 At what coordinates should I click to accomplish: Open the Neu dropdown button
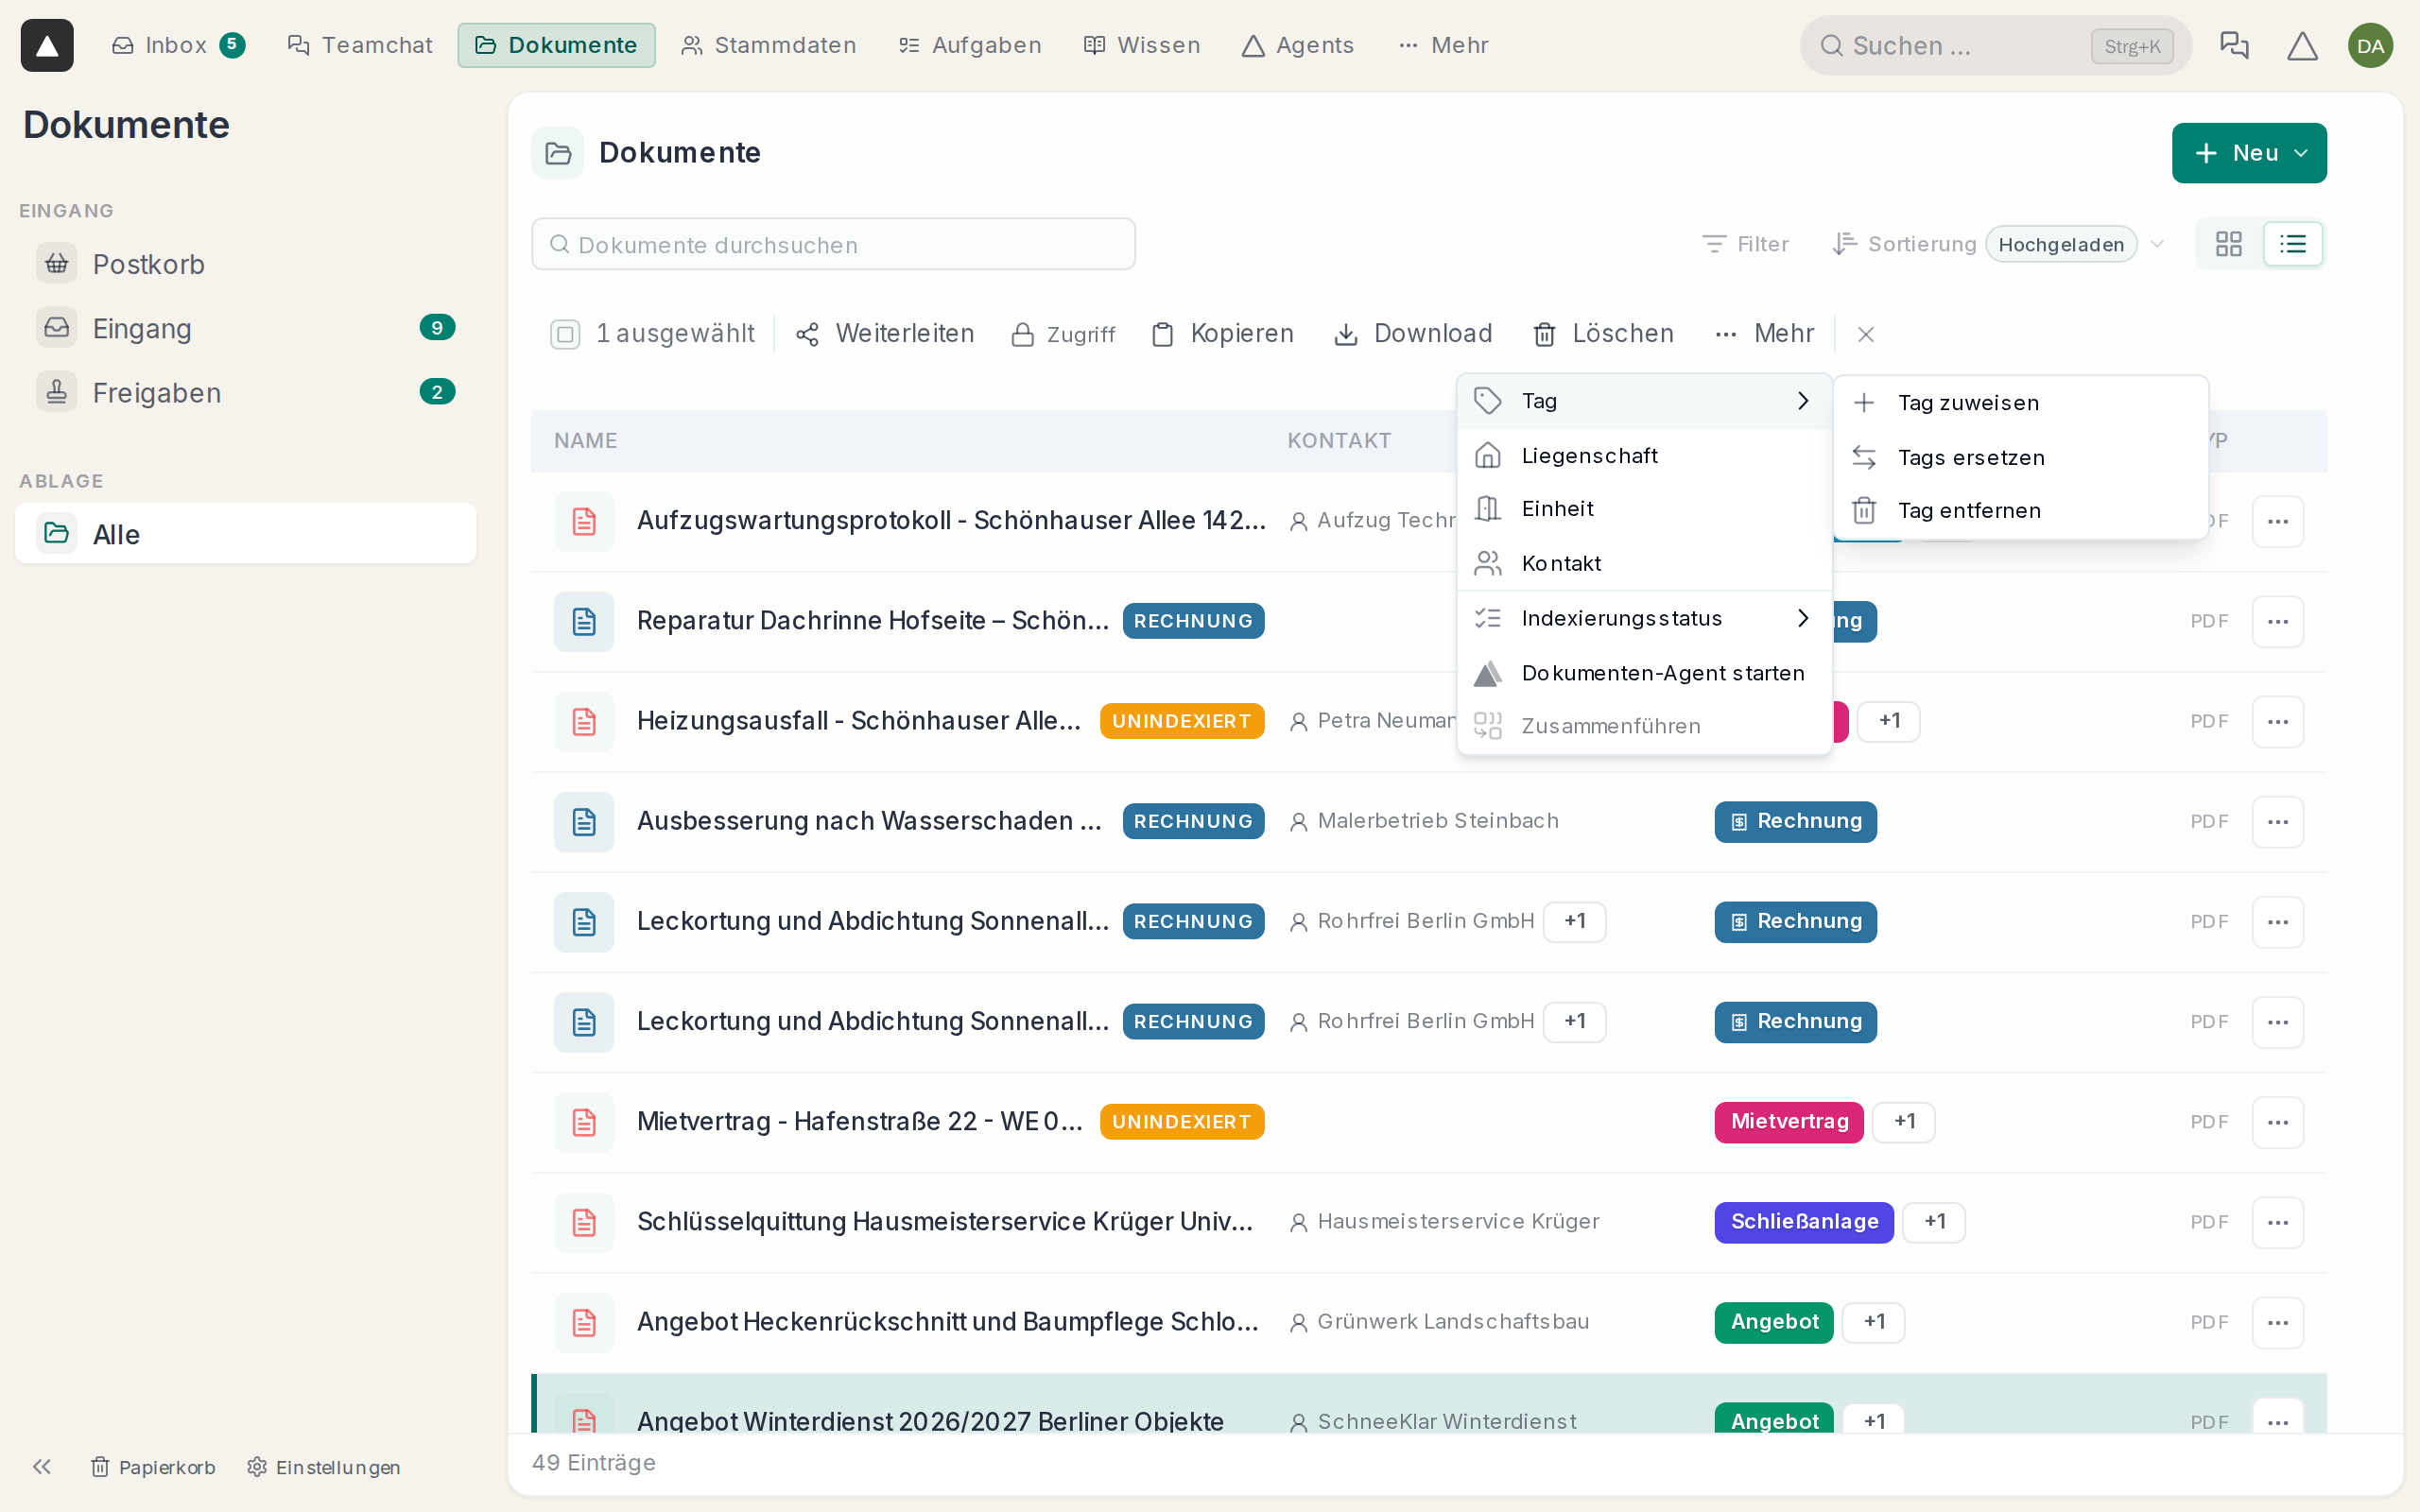tap(2248, 153)
